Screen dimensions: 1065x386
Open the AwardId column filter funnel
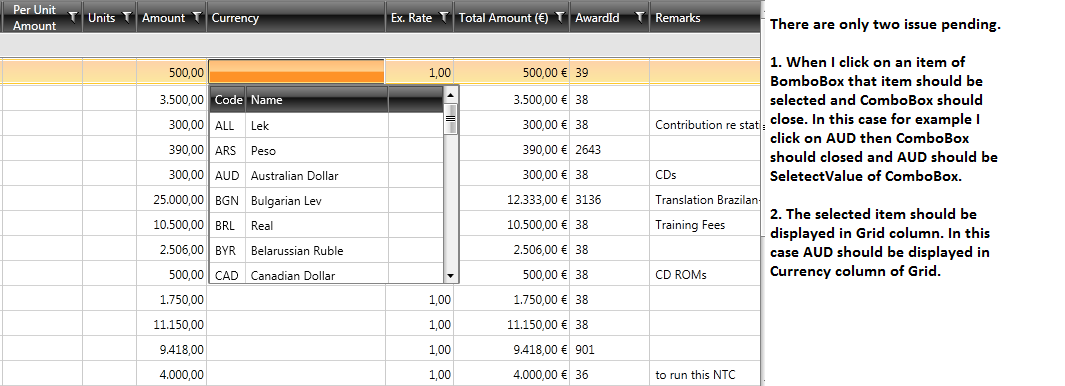tap(639, 18)
